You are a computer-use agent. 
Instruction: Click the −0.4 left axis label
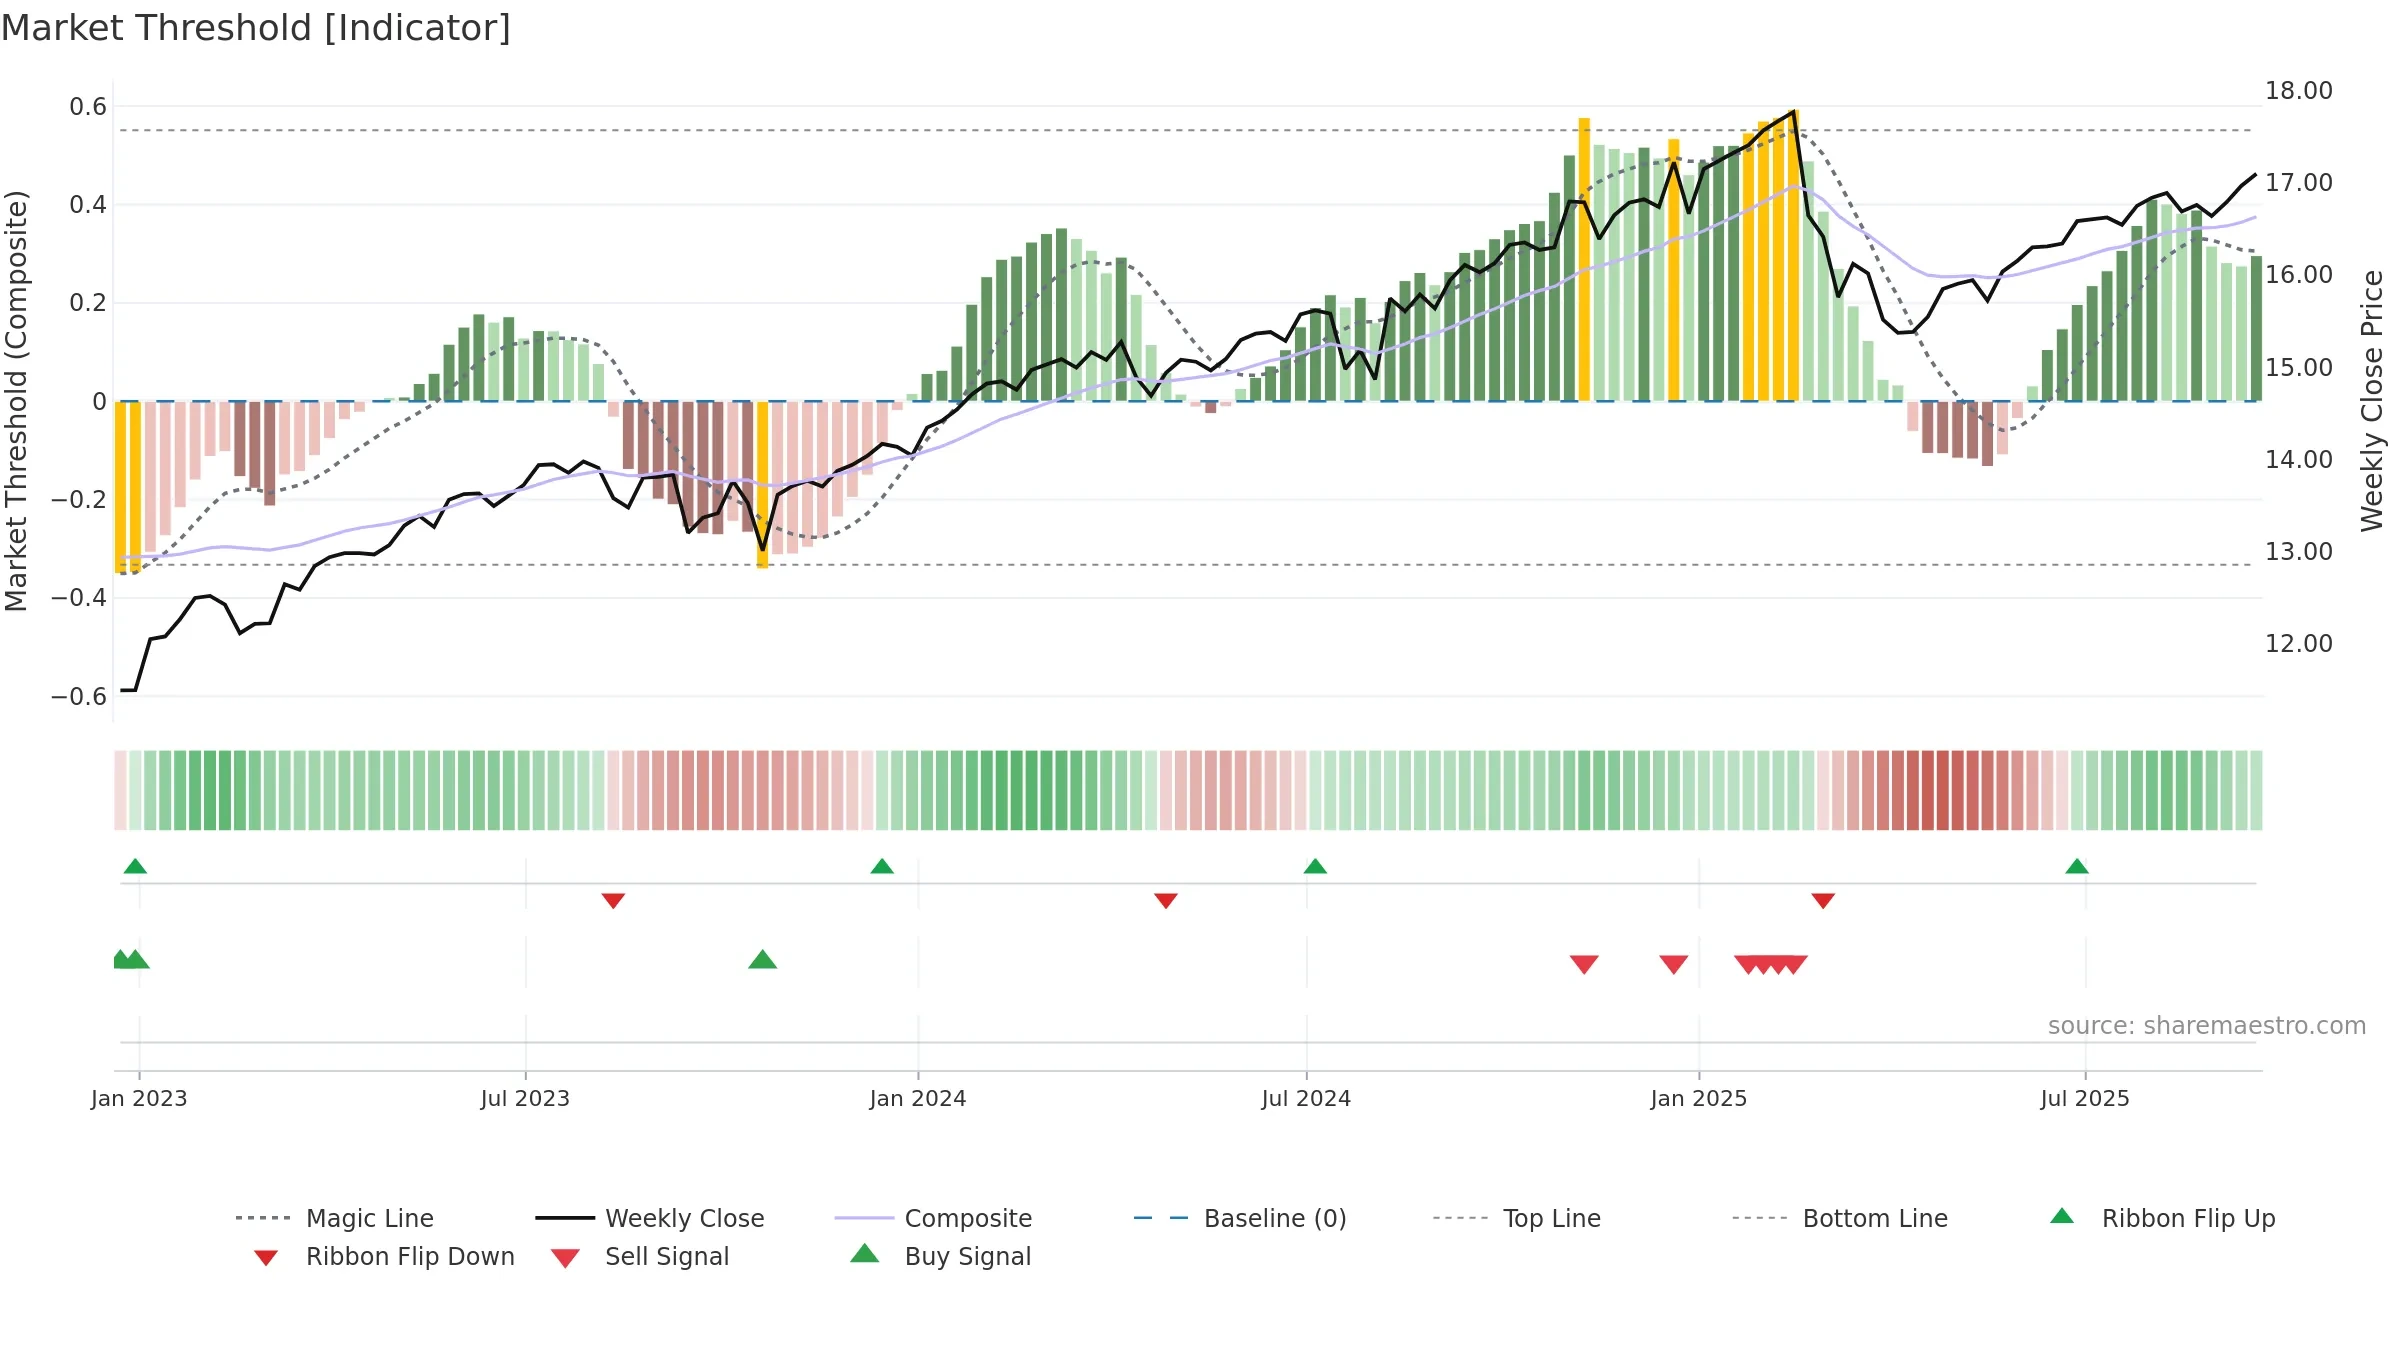click(79, 598)
